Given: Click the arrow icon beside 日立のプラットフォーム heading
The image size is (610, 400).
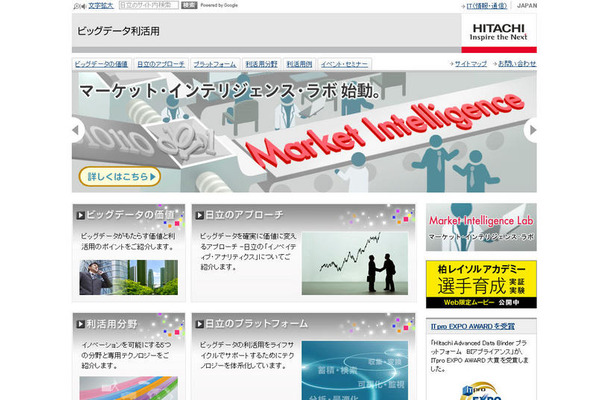Looking at the screenshot, I should click(199, 324).
